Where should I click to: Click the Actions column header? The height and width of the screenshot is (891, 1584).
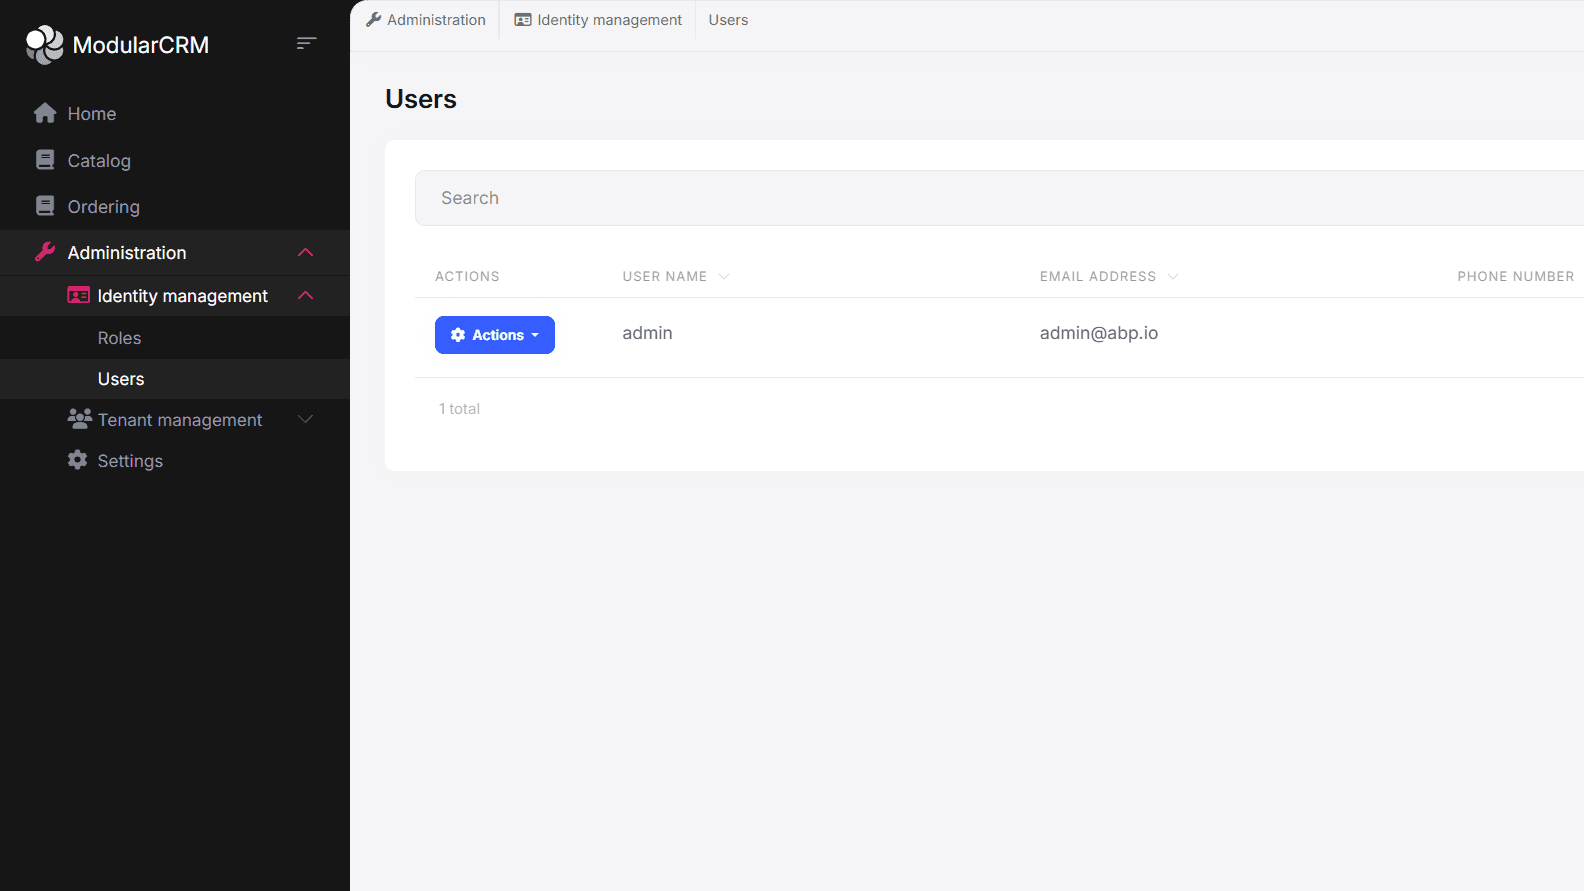tap(467, 276)
